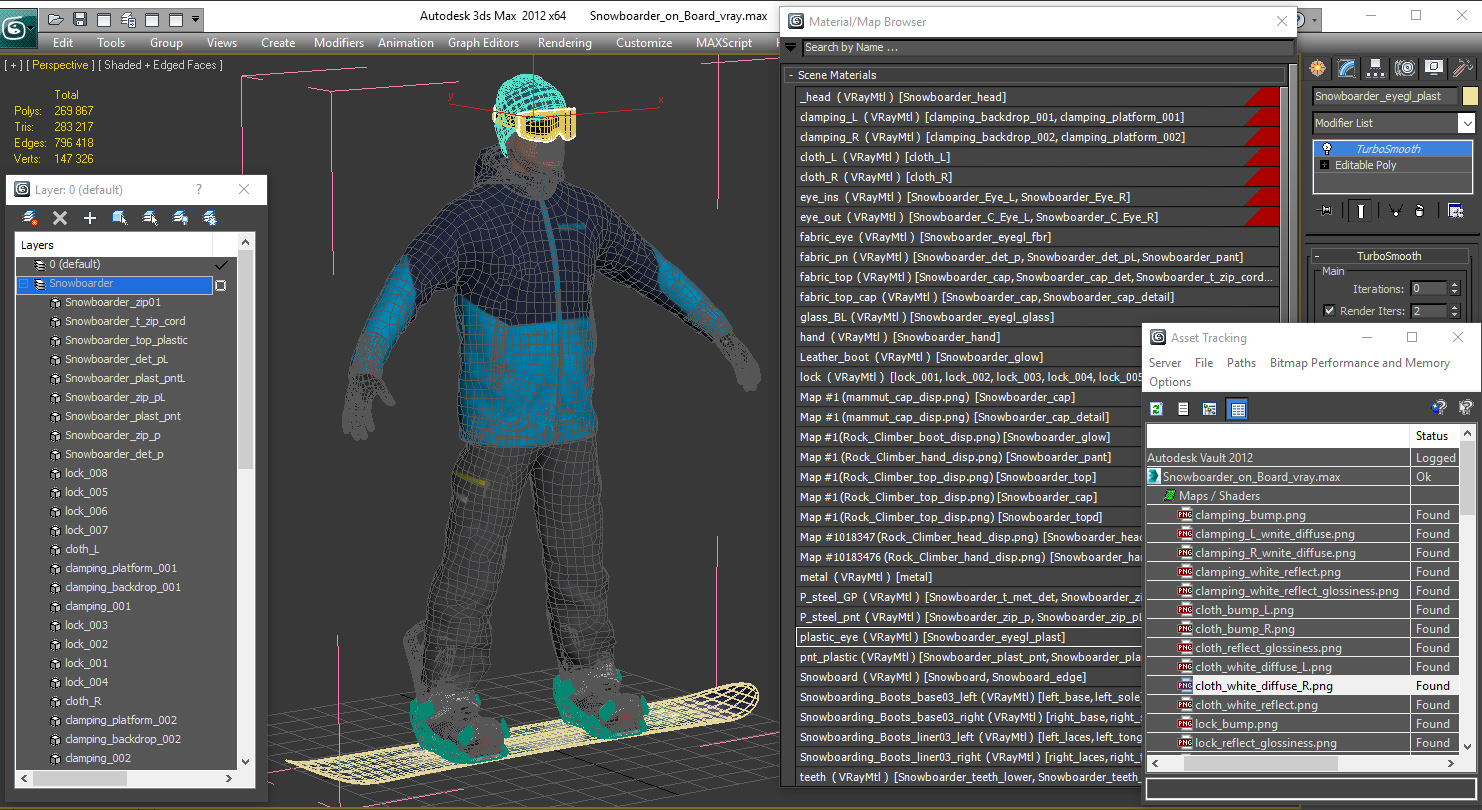Viewport: 1482px width, 810px height.
Task: Click the Open File folder icon
Action: (56, 19)
